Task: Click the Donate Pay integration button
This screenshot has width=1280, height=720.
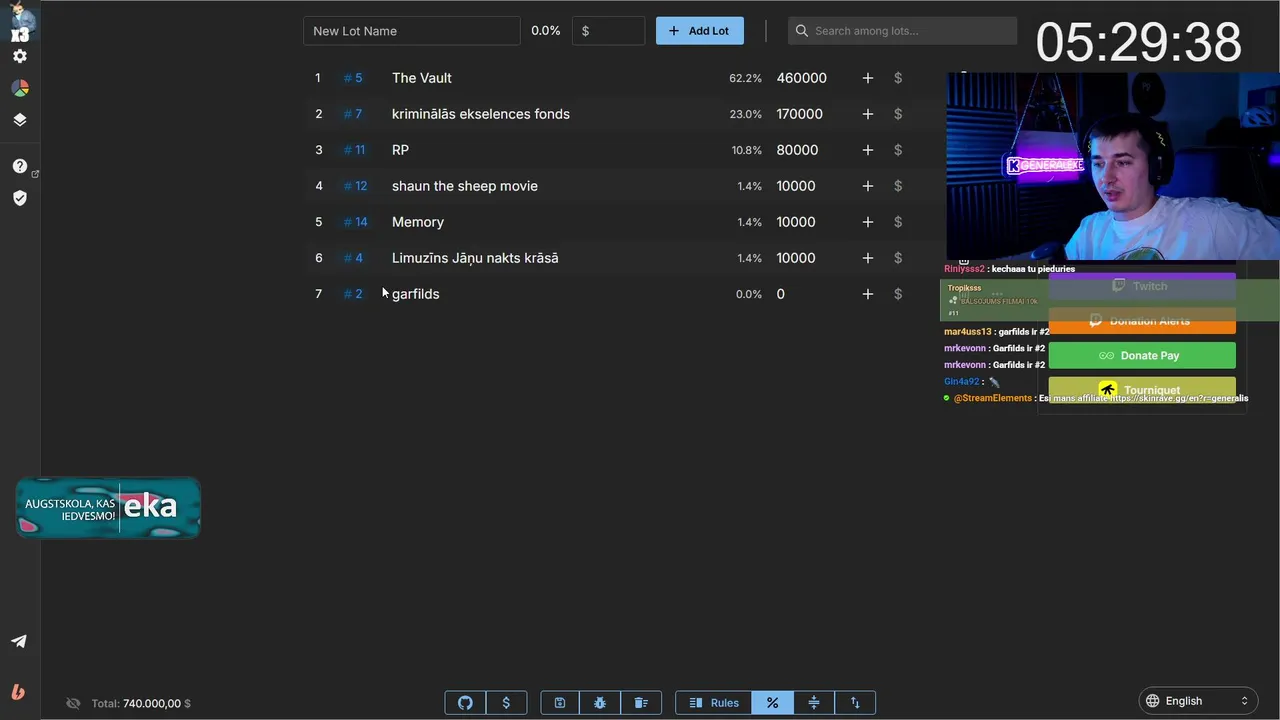Action: (1142, 355)
